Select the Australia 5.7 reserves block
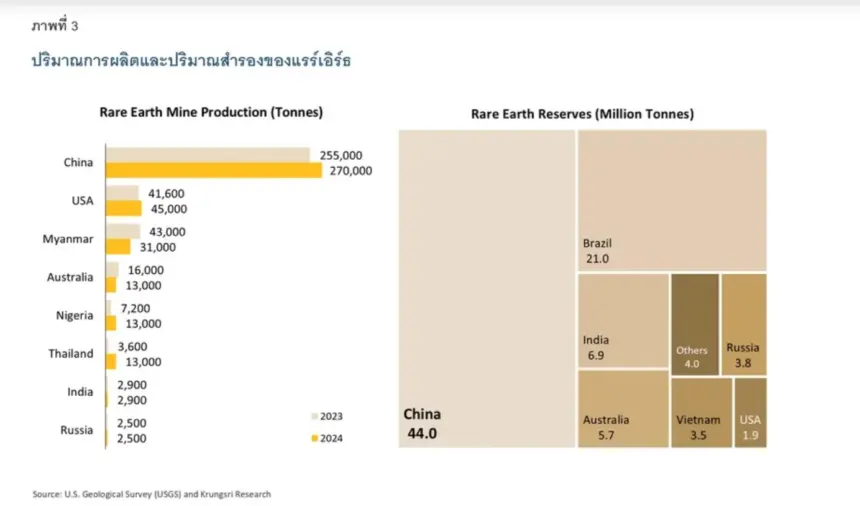This screenshot has height=506, width=860. (x=623, y=409)
